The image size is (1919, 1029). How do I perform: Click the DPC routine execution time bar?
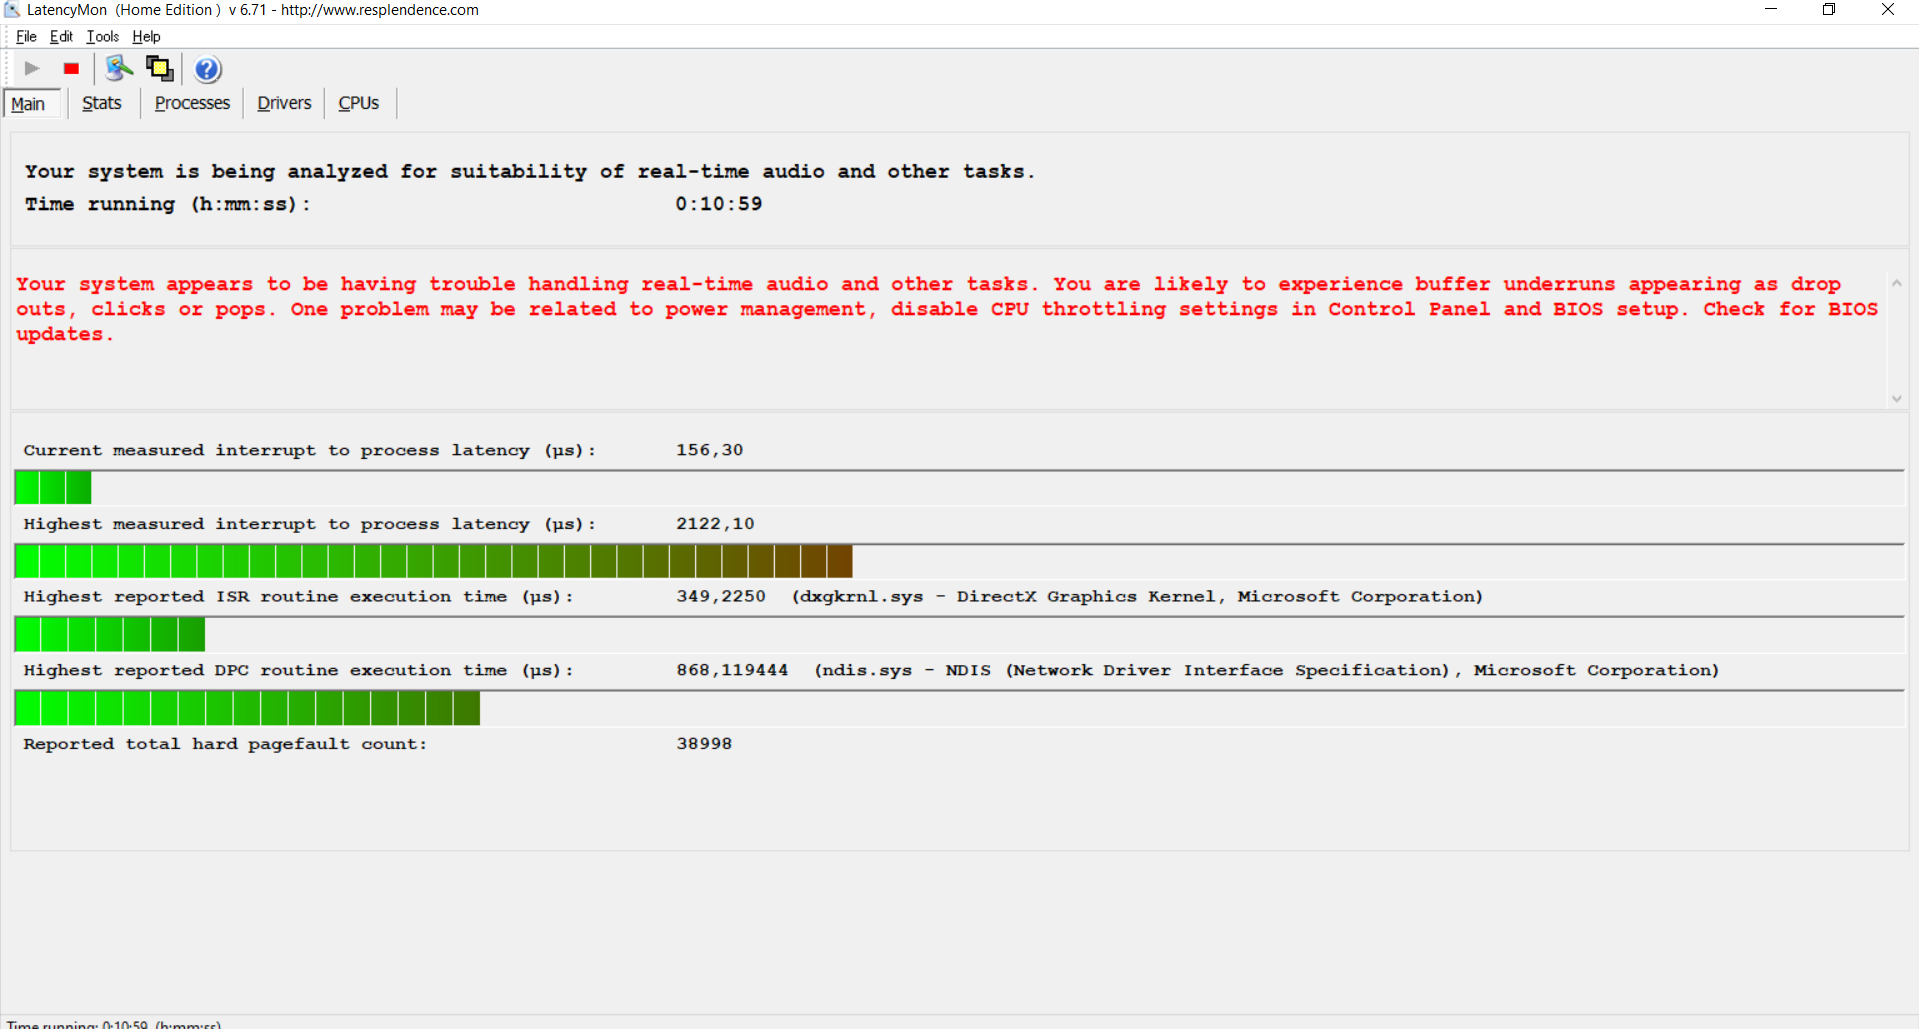pos(247,709)
